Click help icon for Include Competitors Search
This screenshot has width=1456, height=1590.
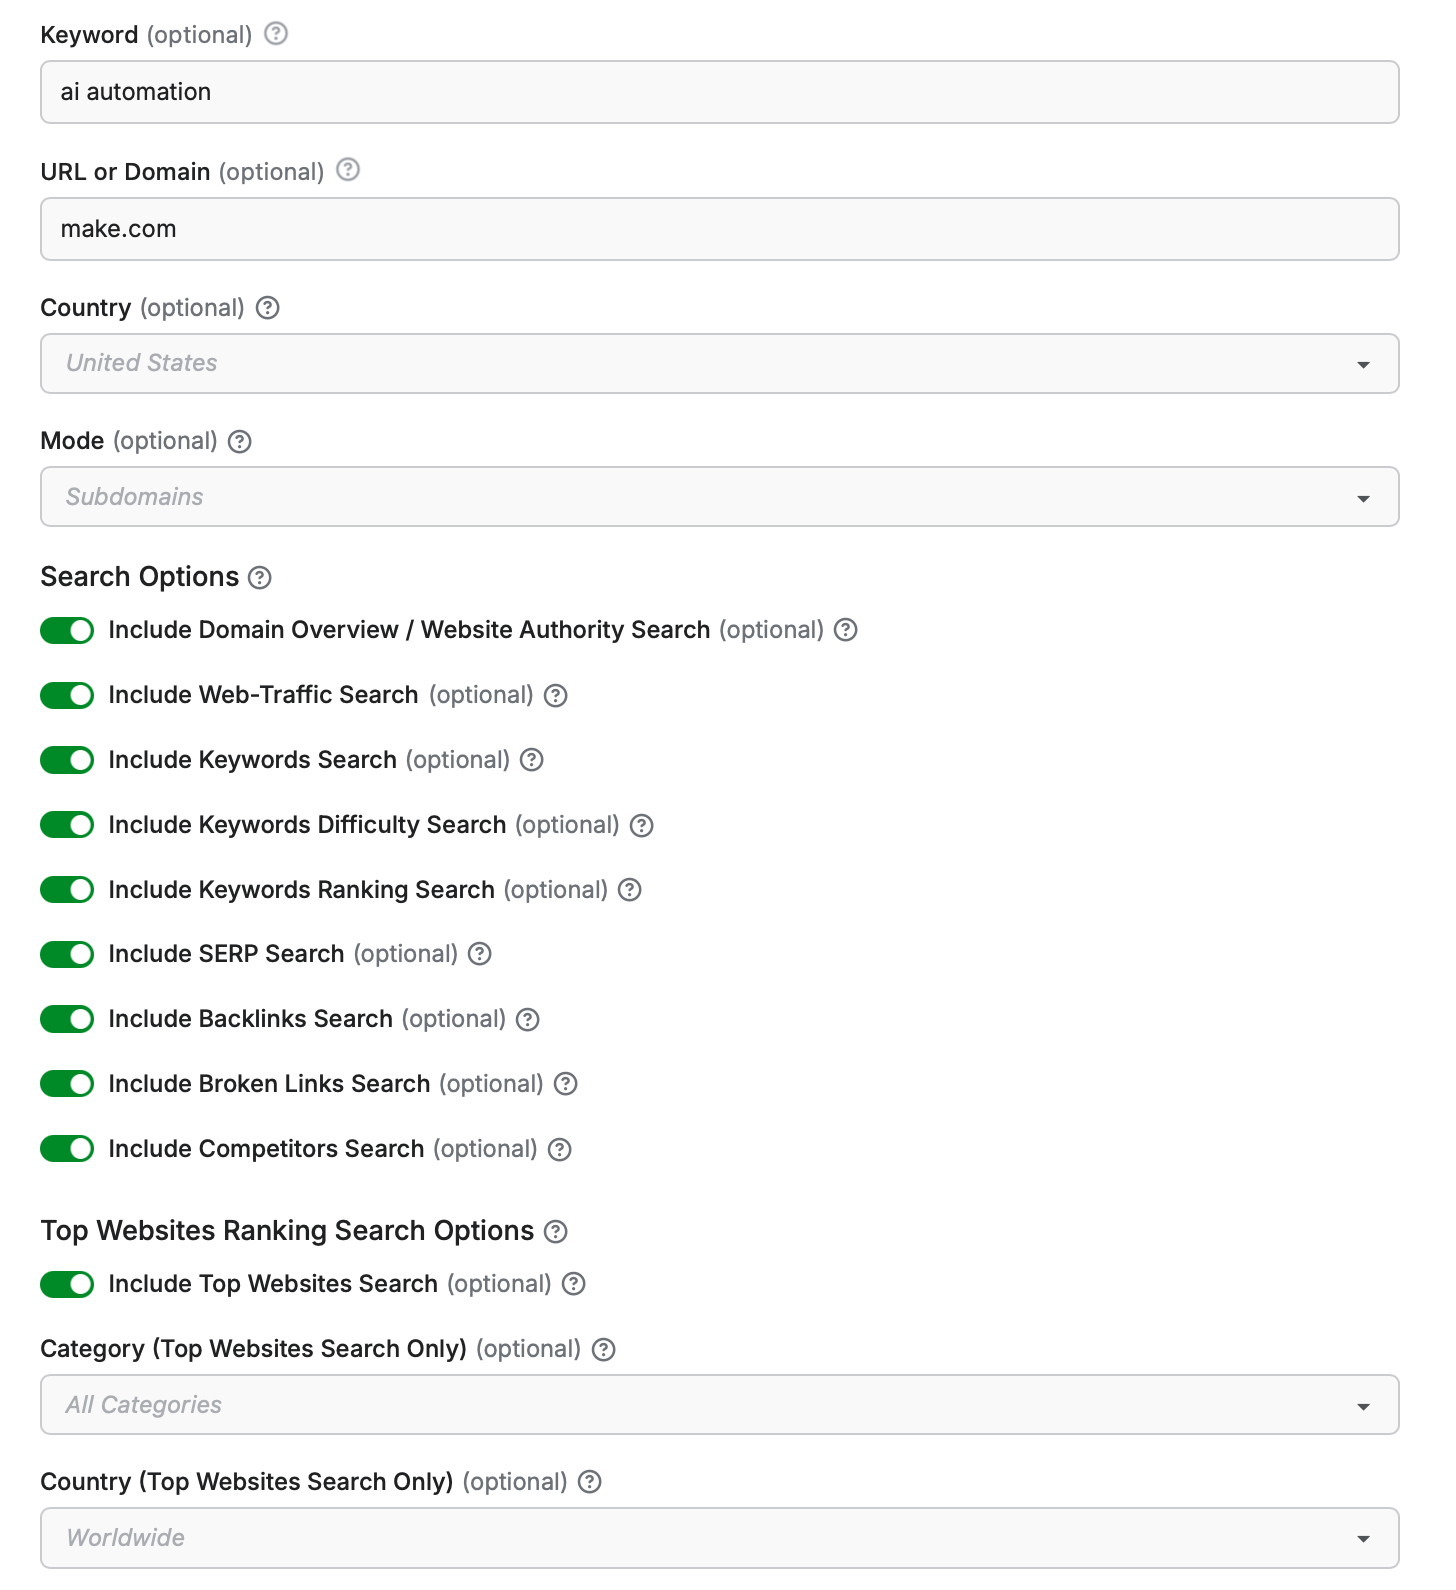point(560,1149)
